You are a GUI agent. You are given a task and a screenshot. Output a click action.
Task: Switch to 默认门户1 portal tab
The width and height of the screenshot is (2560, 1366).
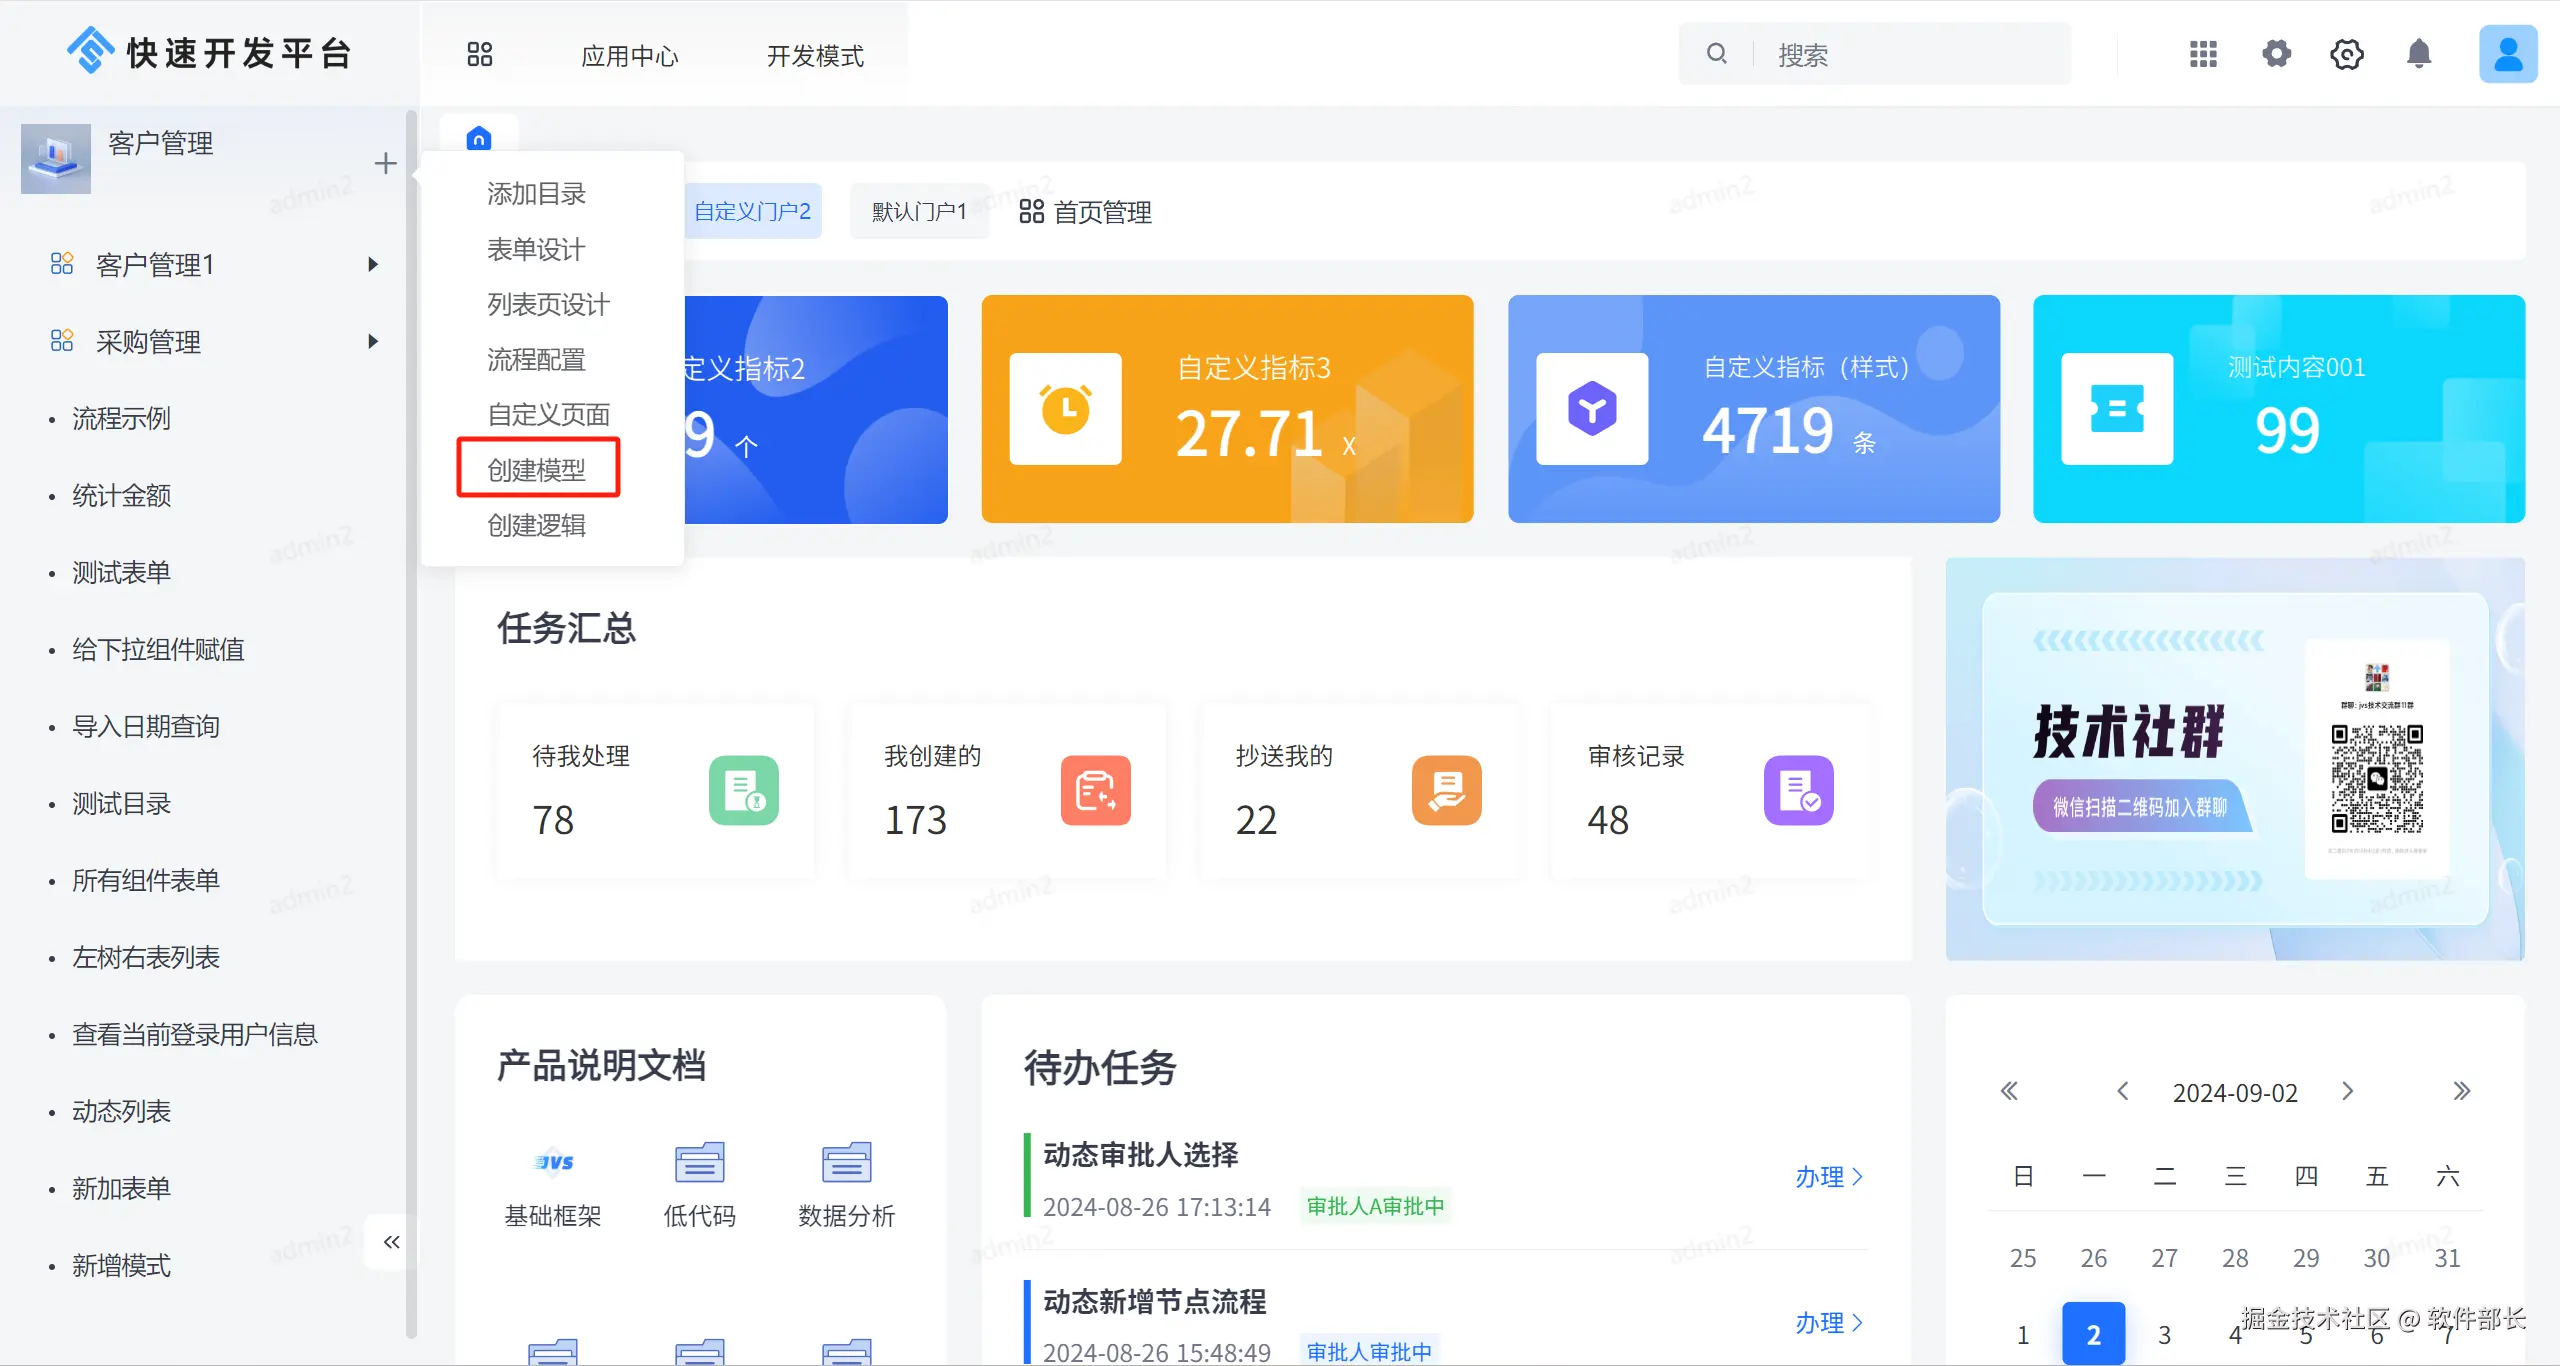[x=918, y=211]
